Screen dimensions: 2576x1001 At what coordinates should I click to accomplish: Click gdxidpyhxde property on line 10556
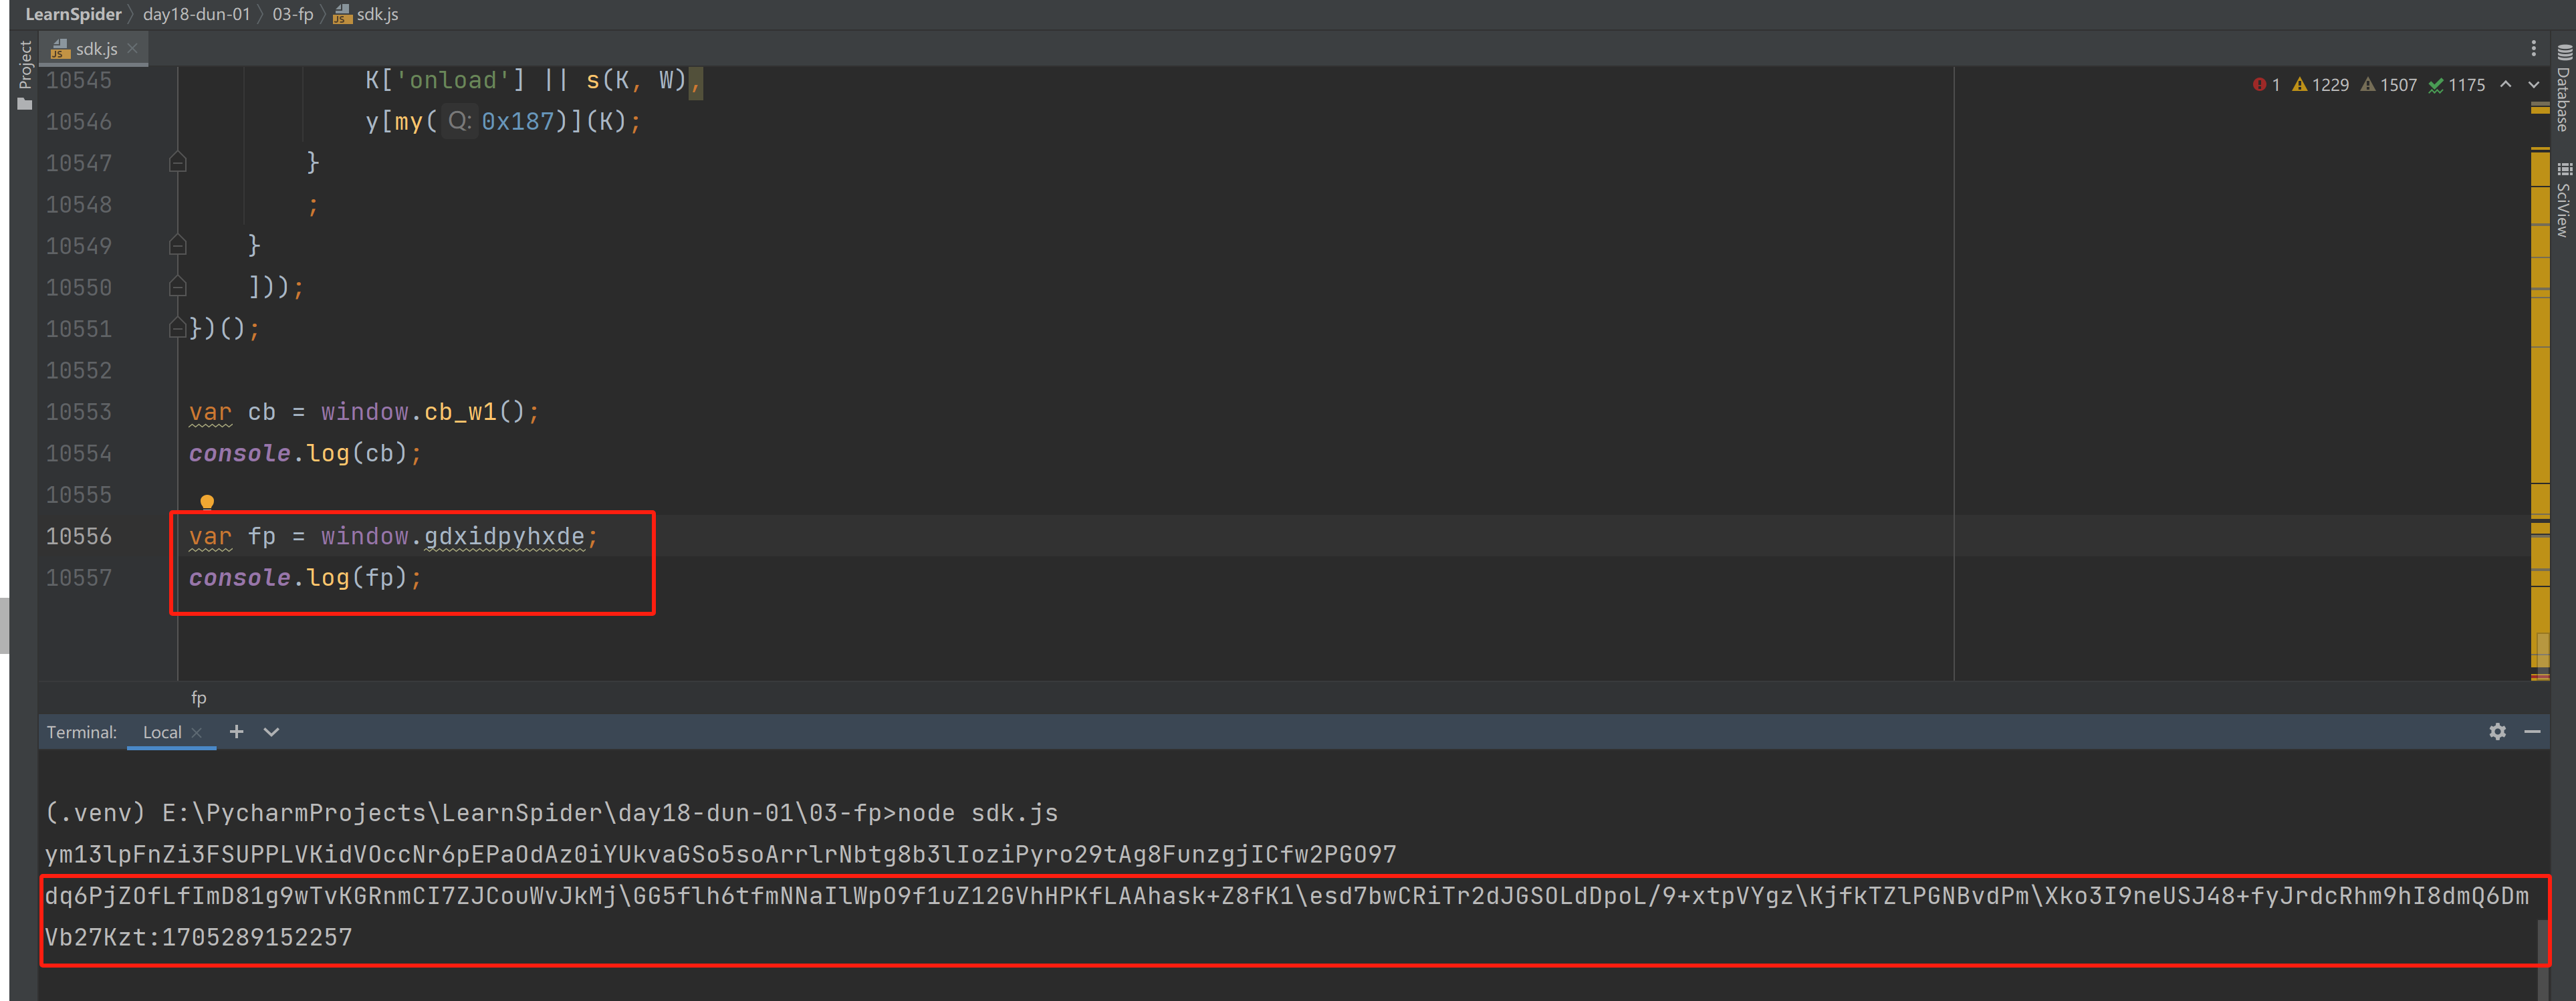click(x=504, y=536)
